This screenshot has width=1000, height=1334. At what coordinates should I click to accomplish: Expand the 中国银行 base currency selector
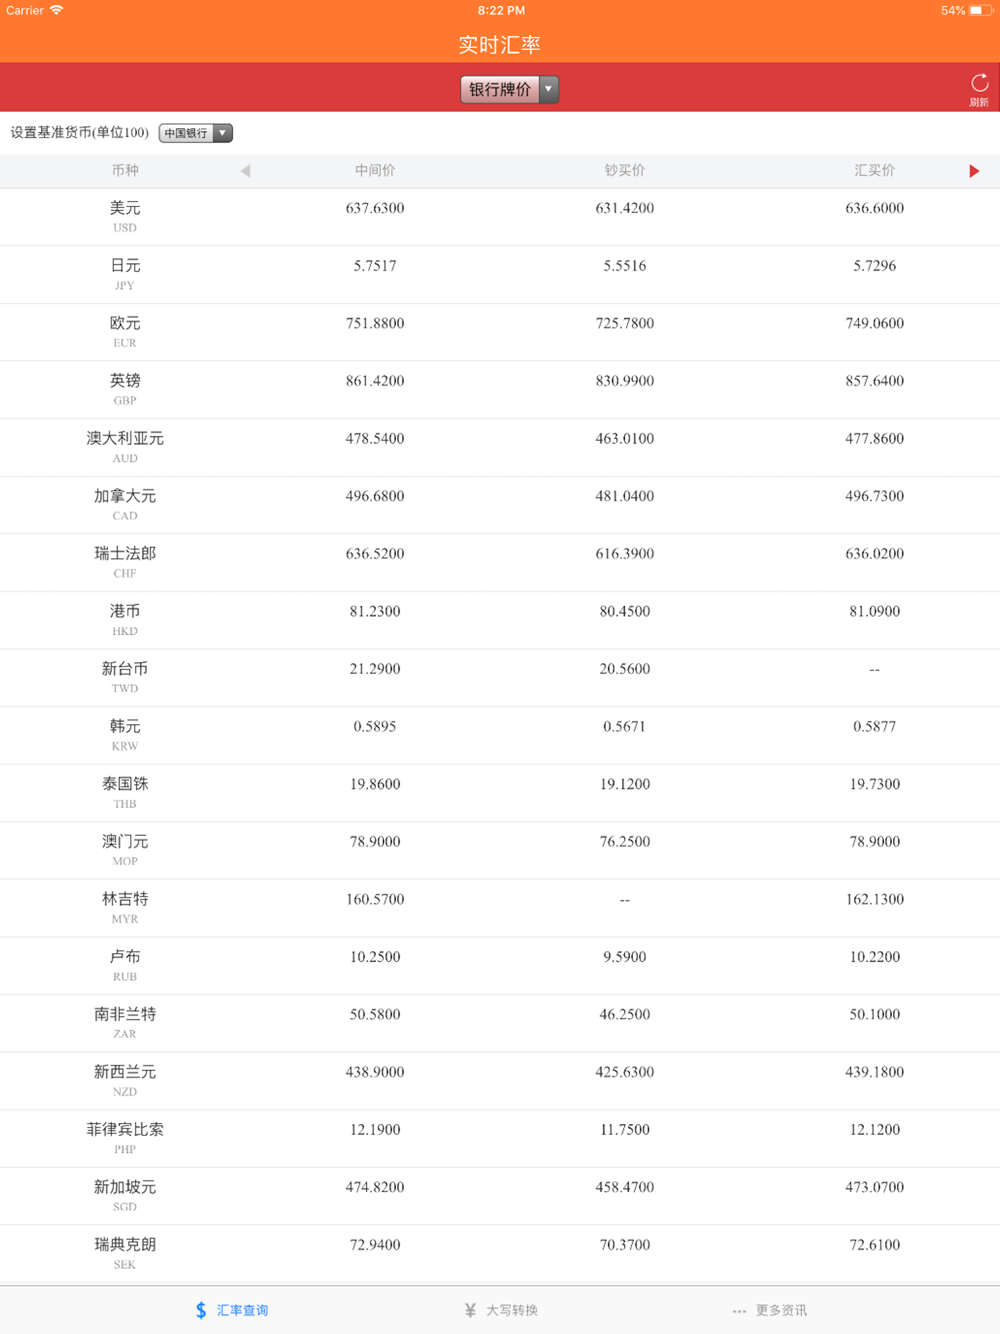[196, 133]
